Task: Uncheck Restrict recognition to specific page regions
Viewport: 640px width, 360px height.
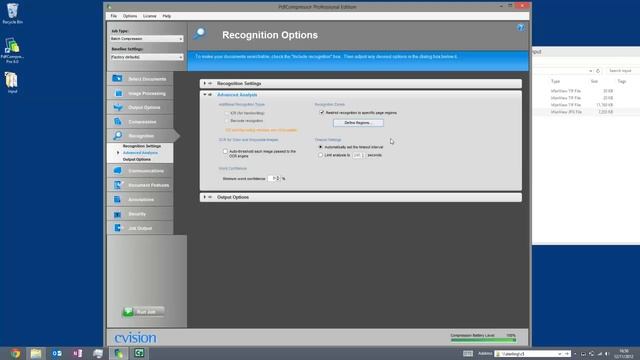Action: click(x=322, y=112)
